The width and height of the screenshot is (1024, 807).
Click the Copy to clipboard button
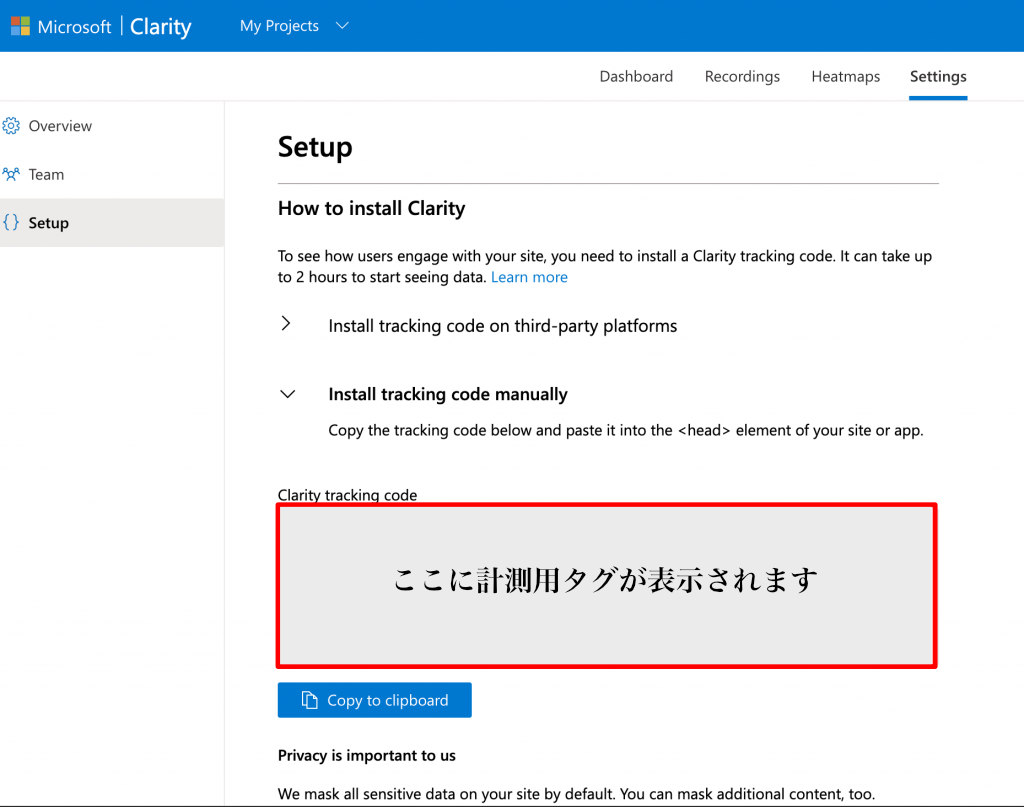pyautogui.click(x=374, y=700)
